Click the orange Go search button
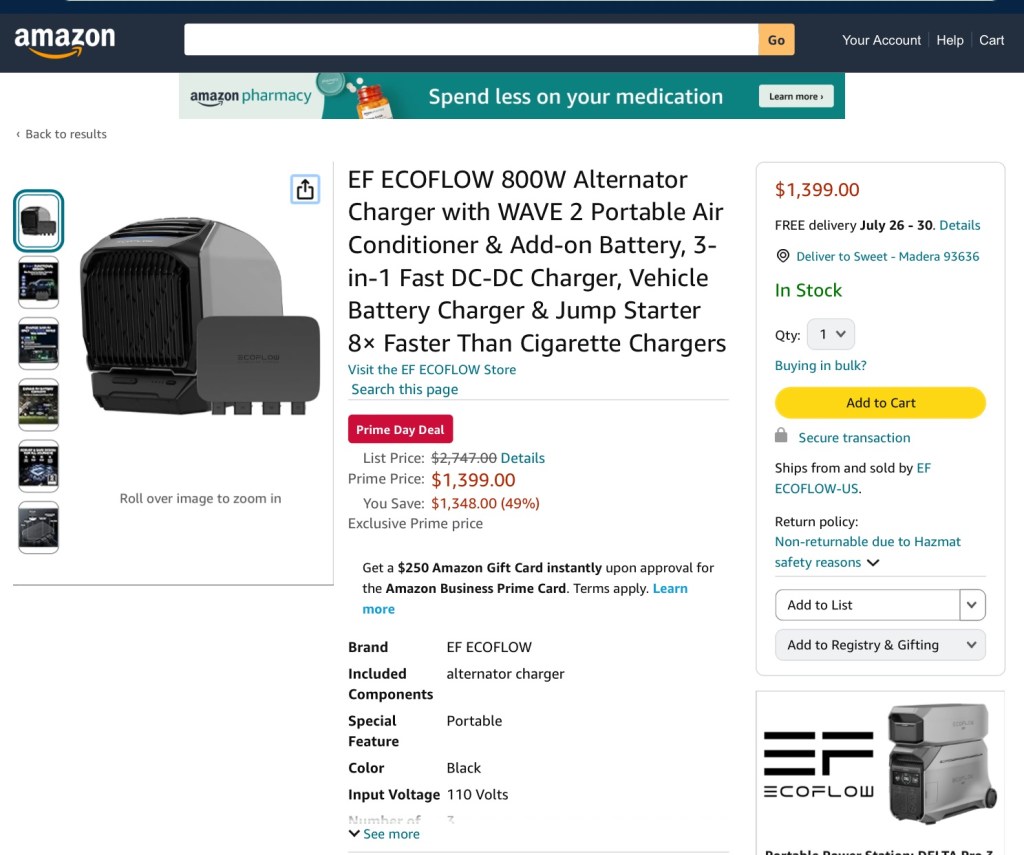 tap(776, 40)
